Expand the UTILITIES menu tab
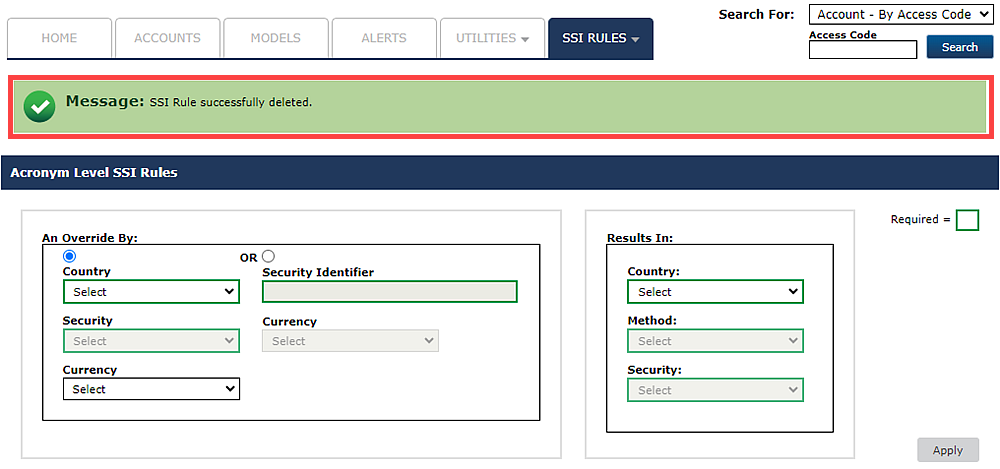 (x=492, y=38)
